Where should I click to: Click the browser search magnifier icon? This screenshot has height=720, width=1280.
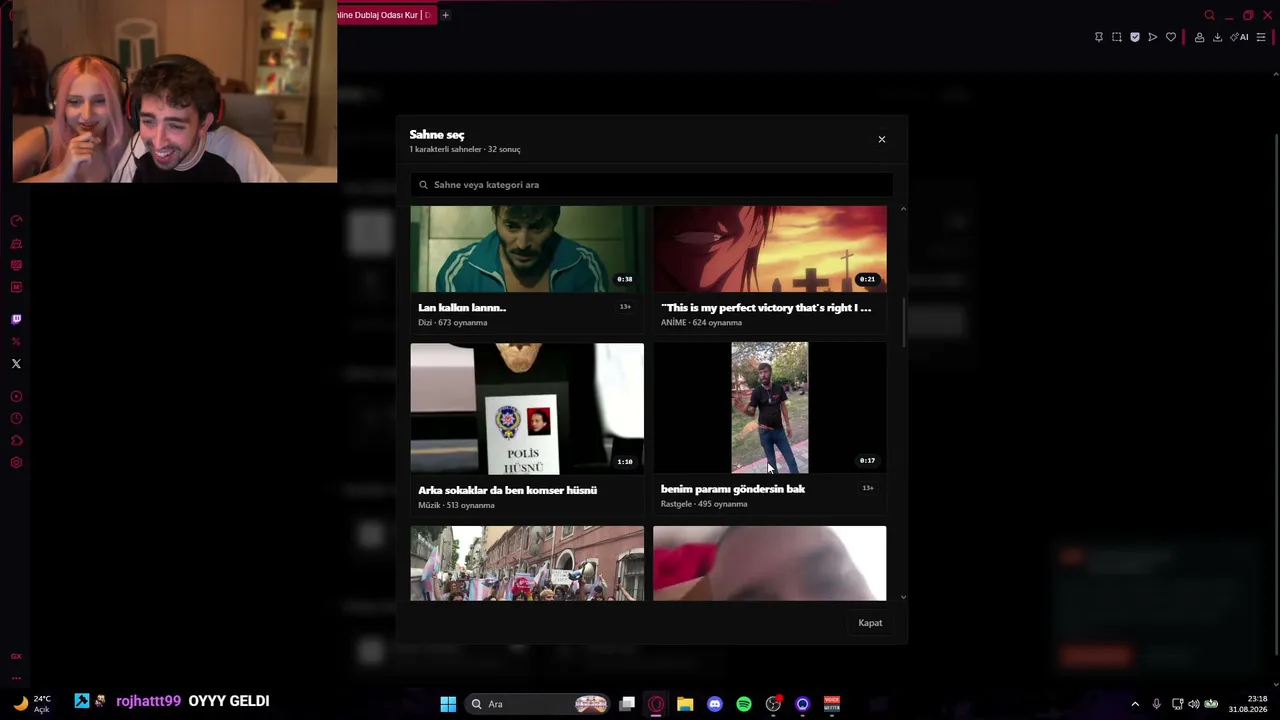tap(1210, 15)
